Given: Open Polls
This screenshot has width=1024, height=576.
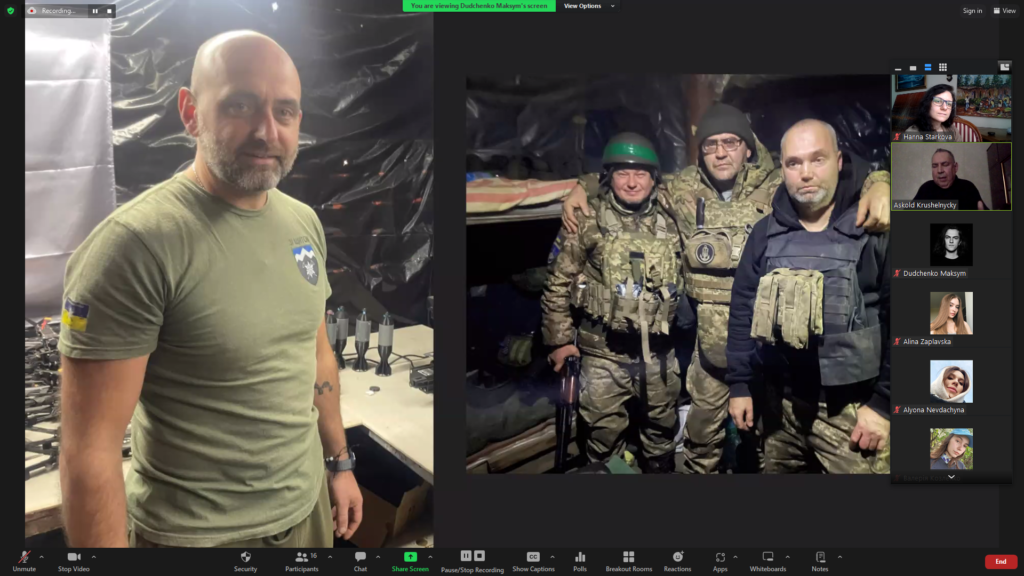Looking at the screenshot, I should [580, 561].
